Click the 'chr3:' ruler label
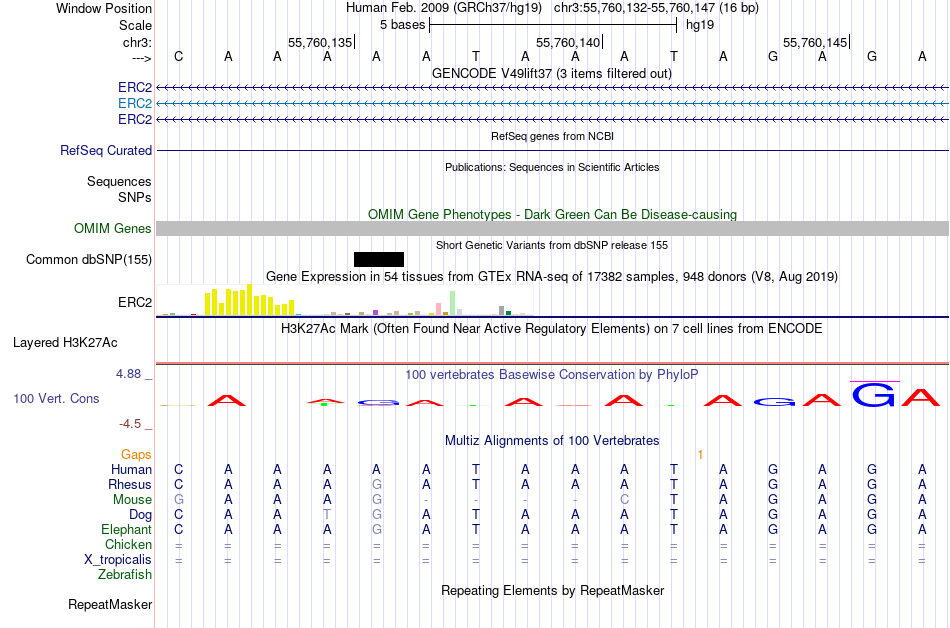This screenshot has height=628, width=950. click(137, 42)
